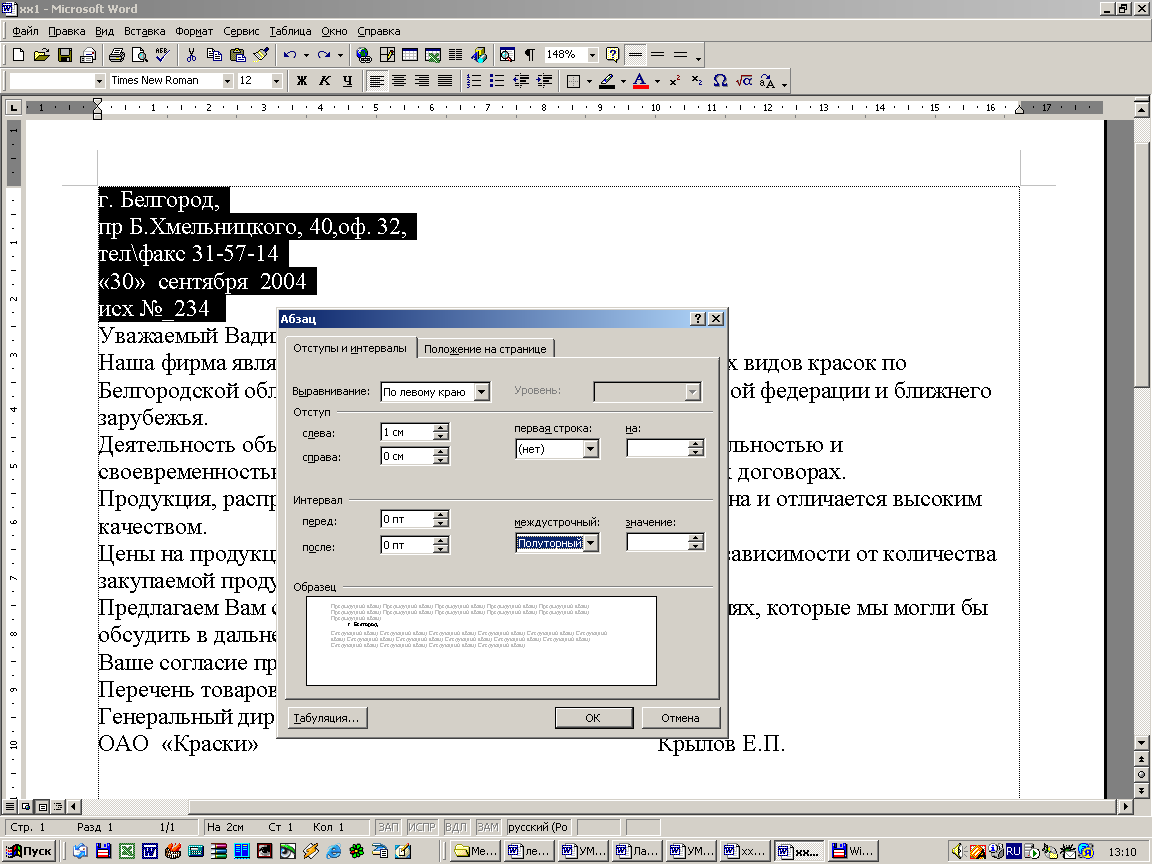
Task: Insert an Excel worksheet icon
Action: point(433,54)
